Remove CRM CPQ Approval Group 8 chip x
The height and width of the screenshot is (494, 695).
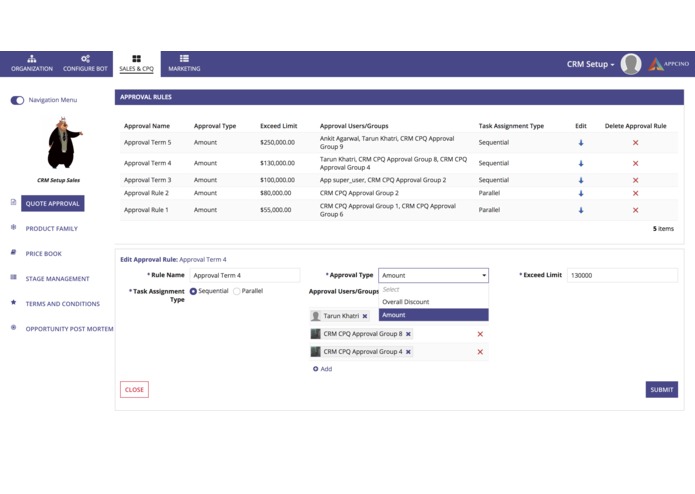click(408, 334)
